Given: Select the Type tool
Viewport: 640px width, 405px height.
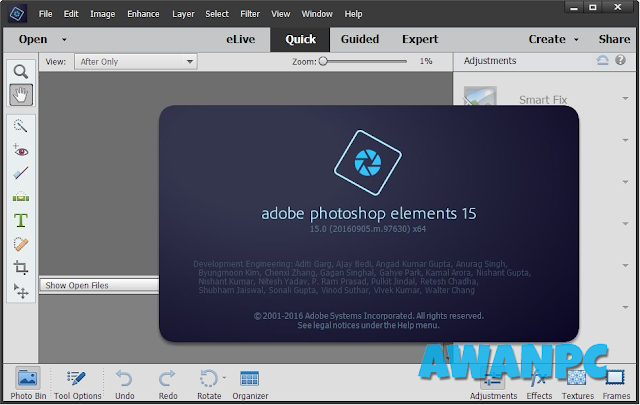Looking at the screenshot, I should tap(21, 220).
